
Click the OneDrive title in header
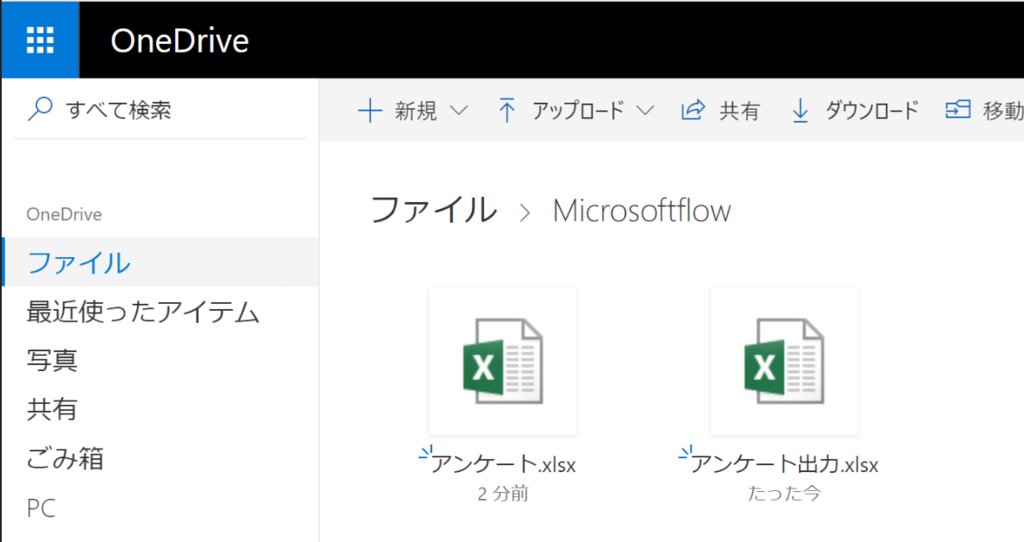tap(180, 41)
